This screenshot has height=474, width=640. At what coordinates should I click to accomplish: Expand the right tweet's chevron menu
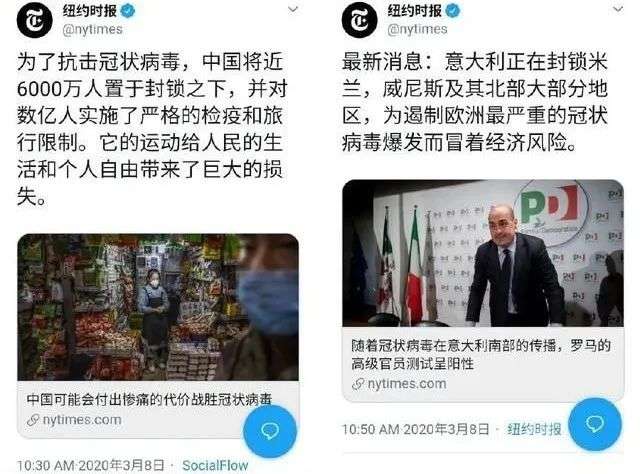(x=618, y=9)
